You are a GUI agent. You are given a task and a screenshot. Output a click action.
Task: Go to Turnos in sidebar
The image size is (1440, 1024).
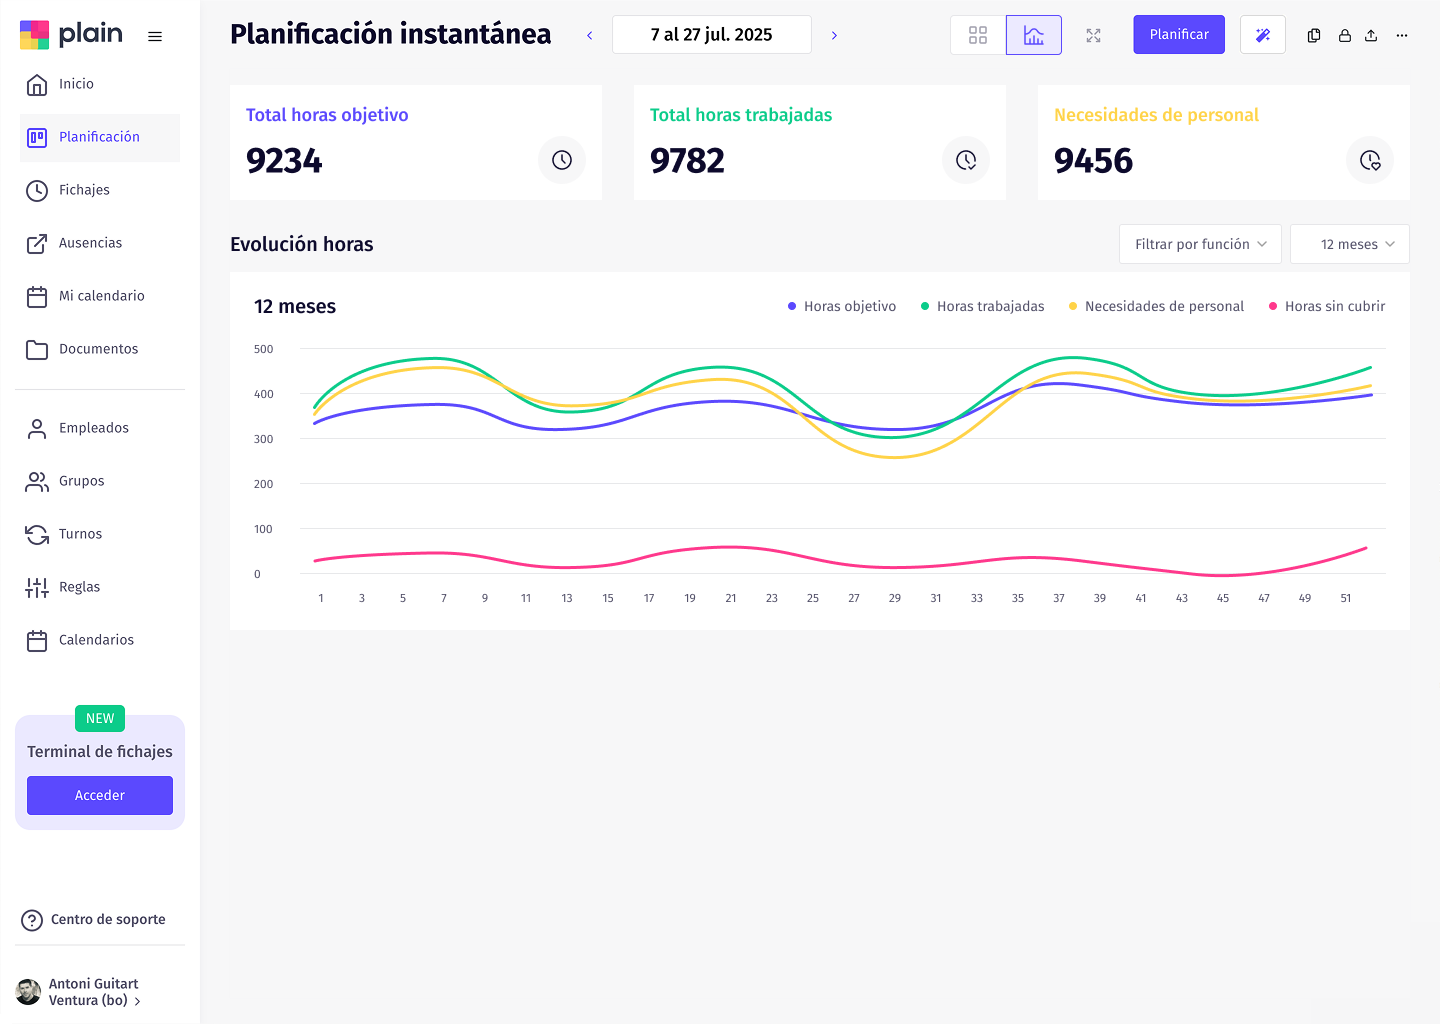(x=80, y=534)
